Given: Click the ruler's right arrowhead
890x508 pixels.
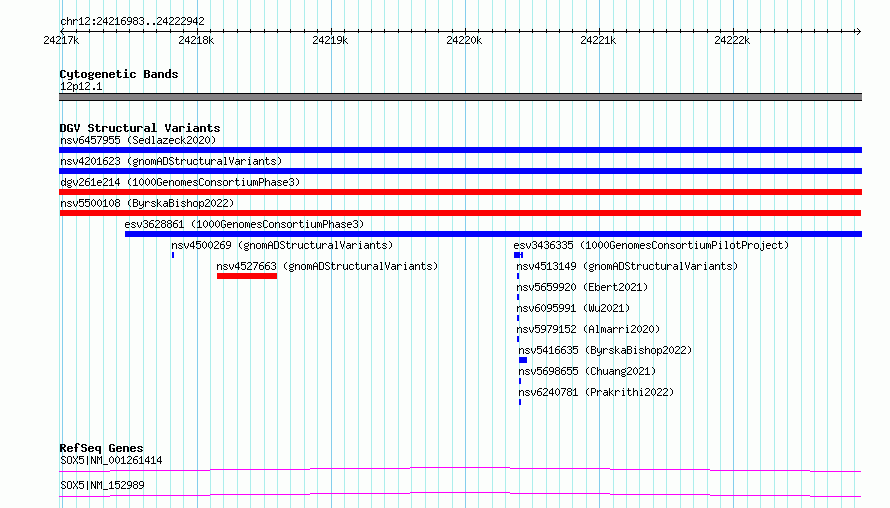Looking at the screenshot, I should 859,31.
